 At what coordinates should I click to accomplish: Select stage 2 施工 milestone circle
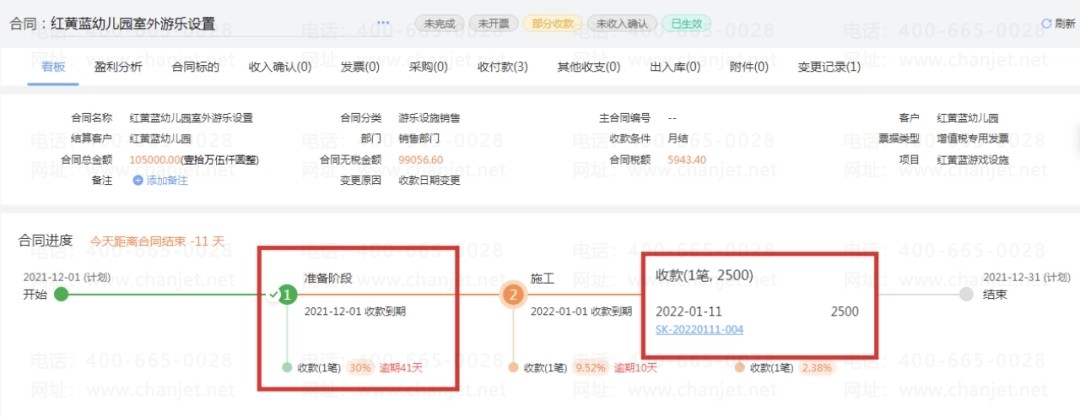[513, 295]
